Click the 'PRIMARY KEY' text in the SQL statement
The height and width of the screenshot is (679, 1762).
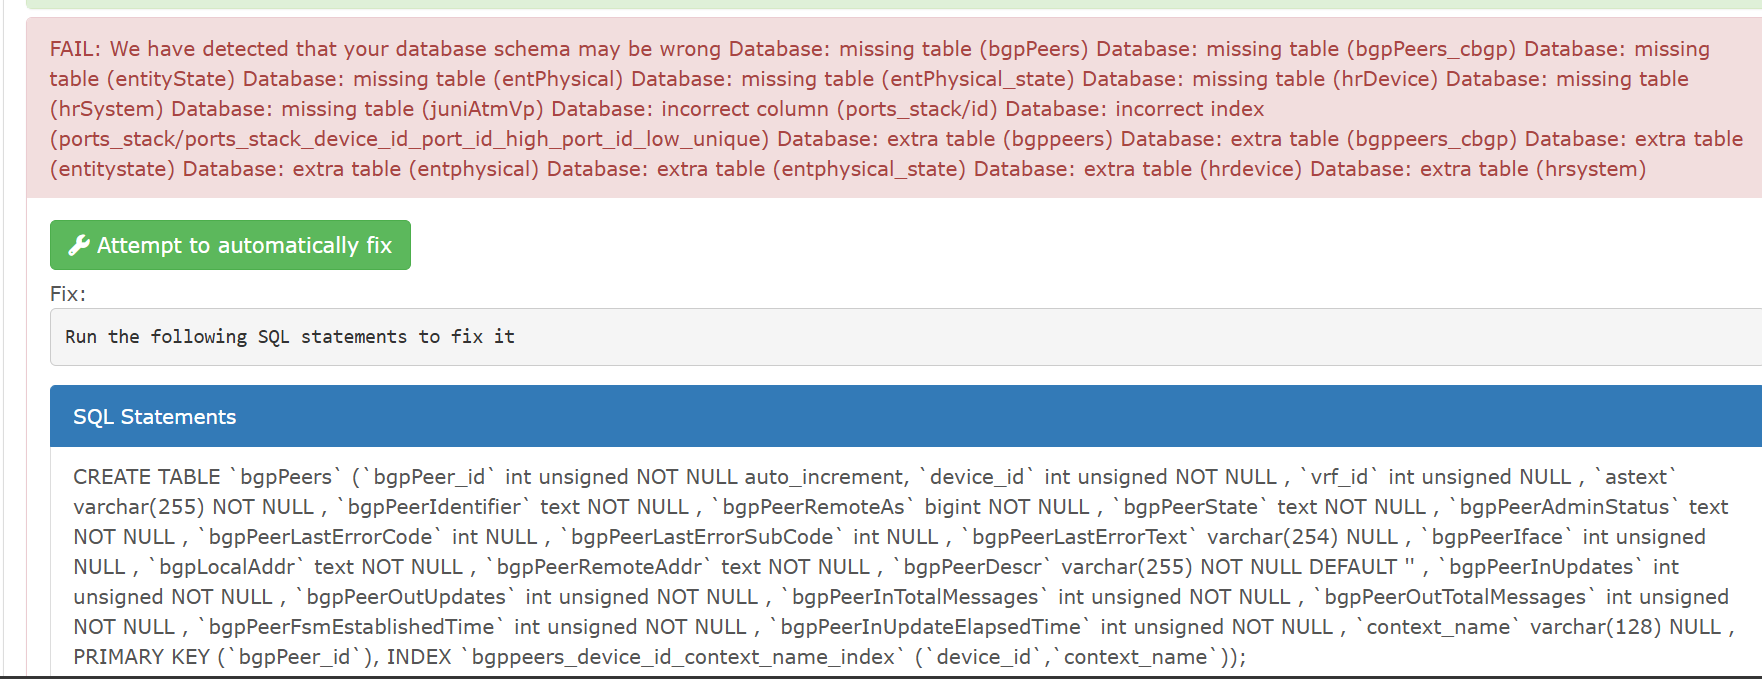click(x=141, y=657)
